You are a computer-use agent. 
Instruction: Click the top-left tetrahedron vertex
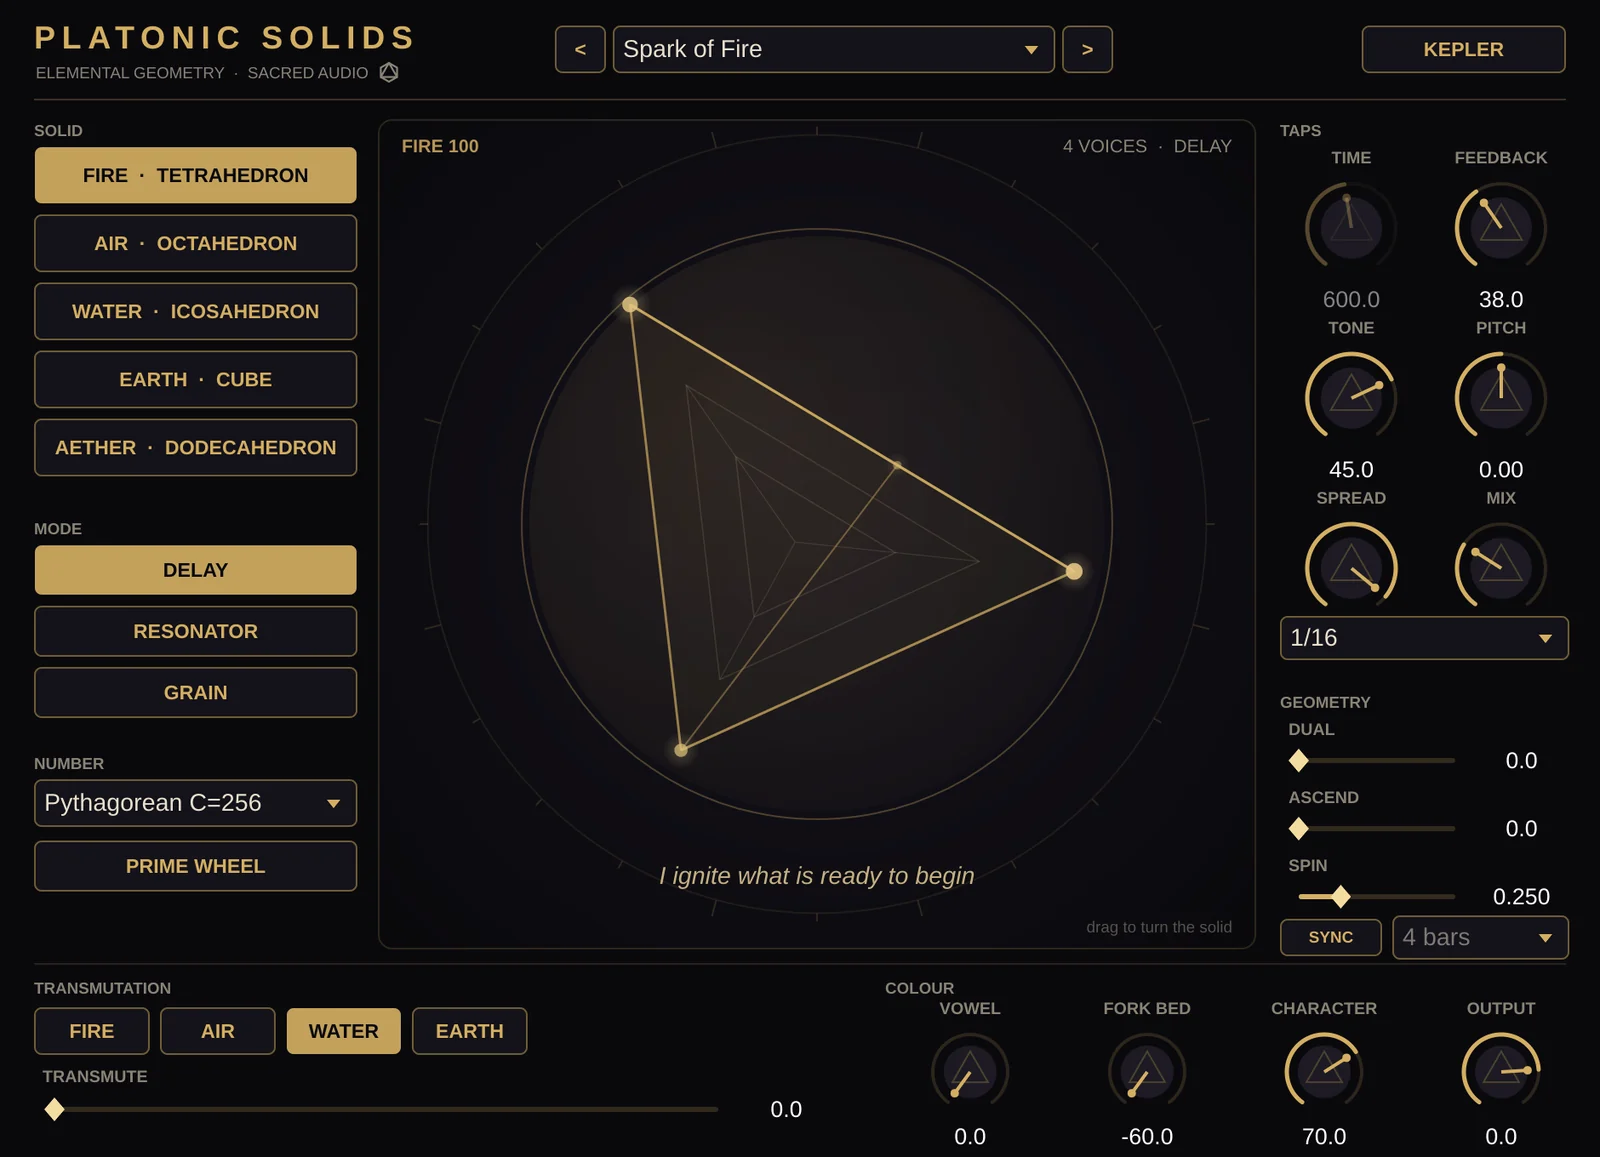[x=630, y=304]
